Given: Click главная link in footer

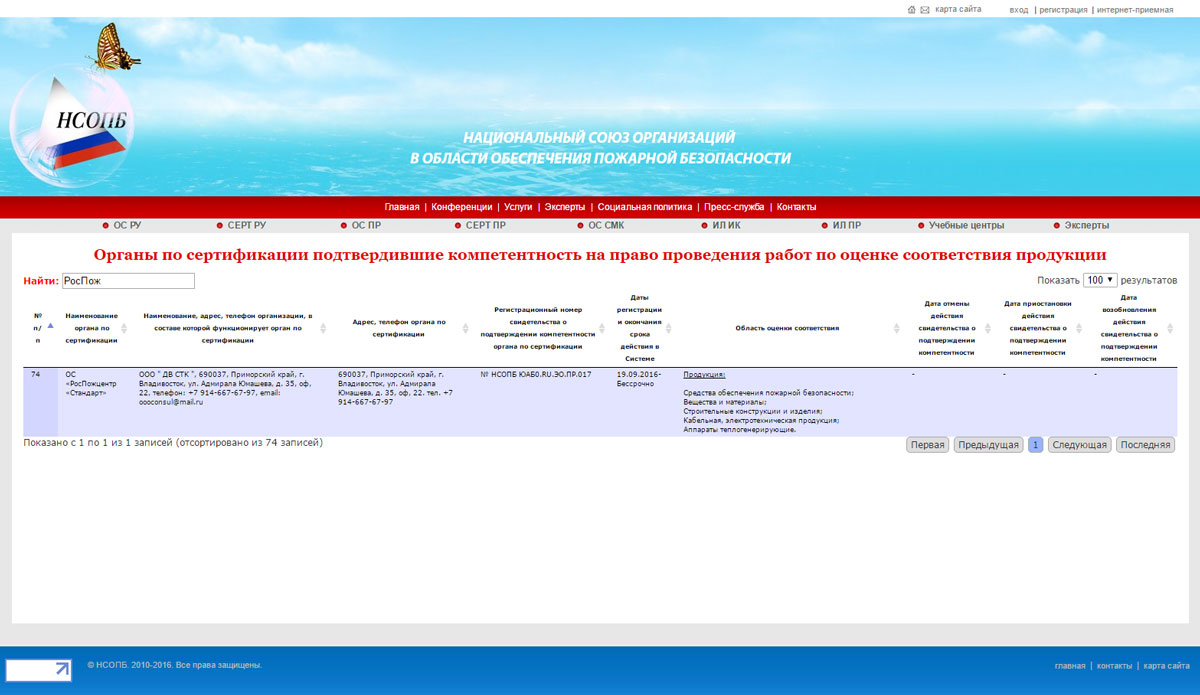Looking at the screenshot, I should [x=1070, y=666].
